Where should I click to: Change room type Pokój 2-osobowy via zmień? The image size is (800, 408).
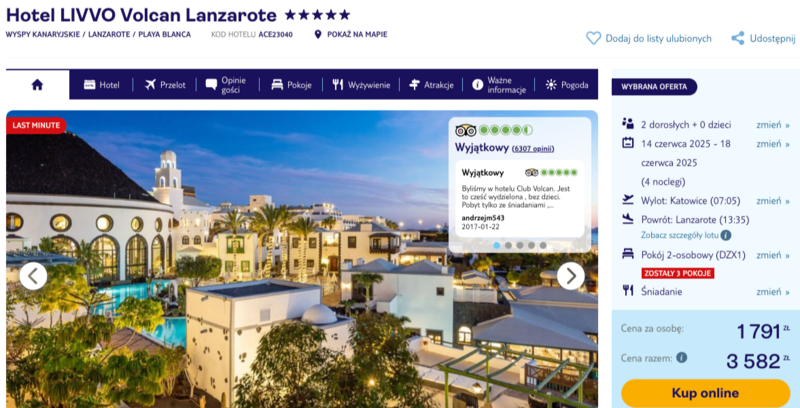773,255
